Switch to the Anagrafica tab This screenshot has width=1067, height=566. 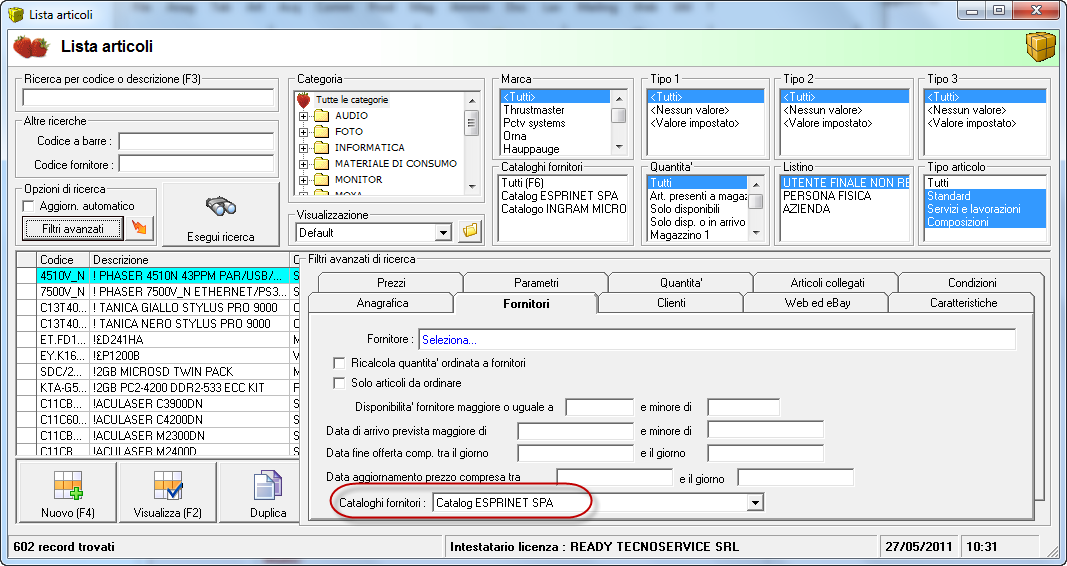click(382, 303)
